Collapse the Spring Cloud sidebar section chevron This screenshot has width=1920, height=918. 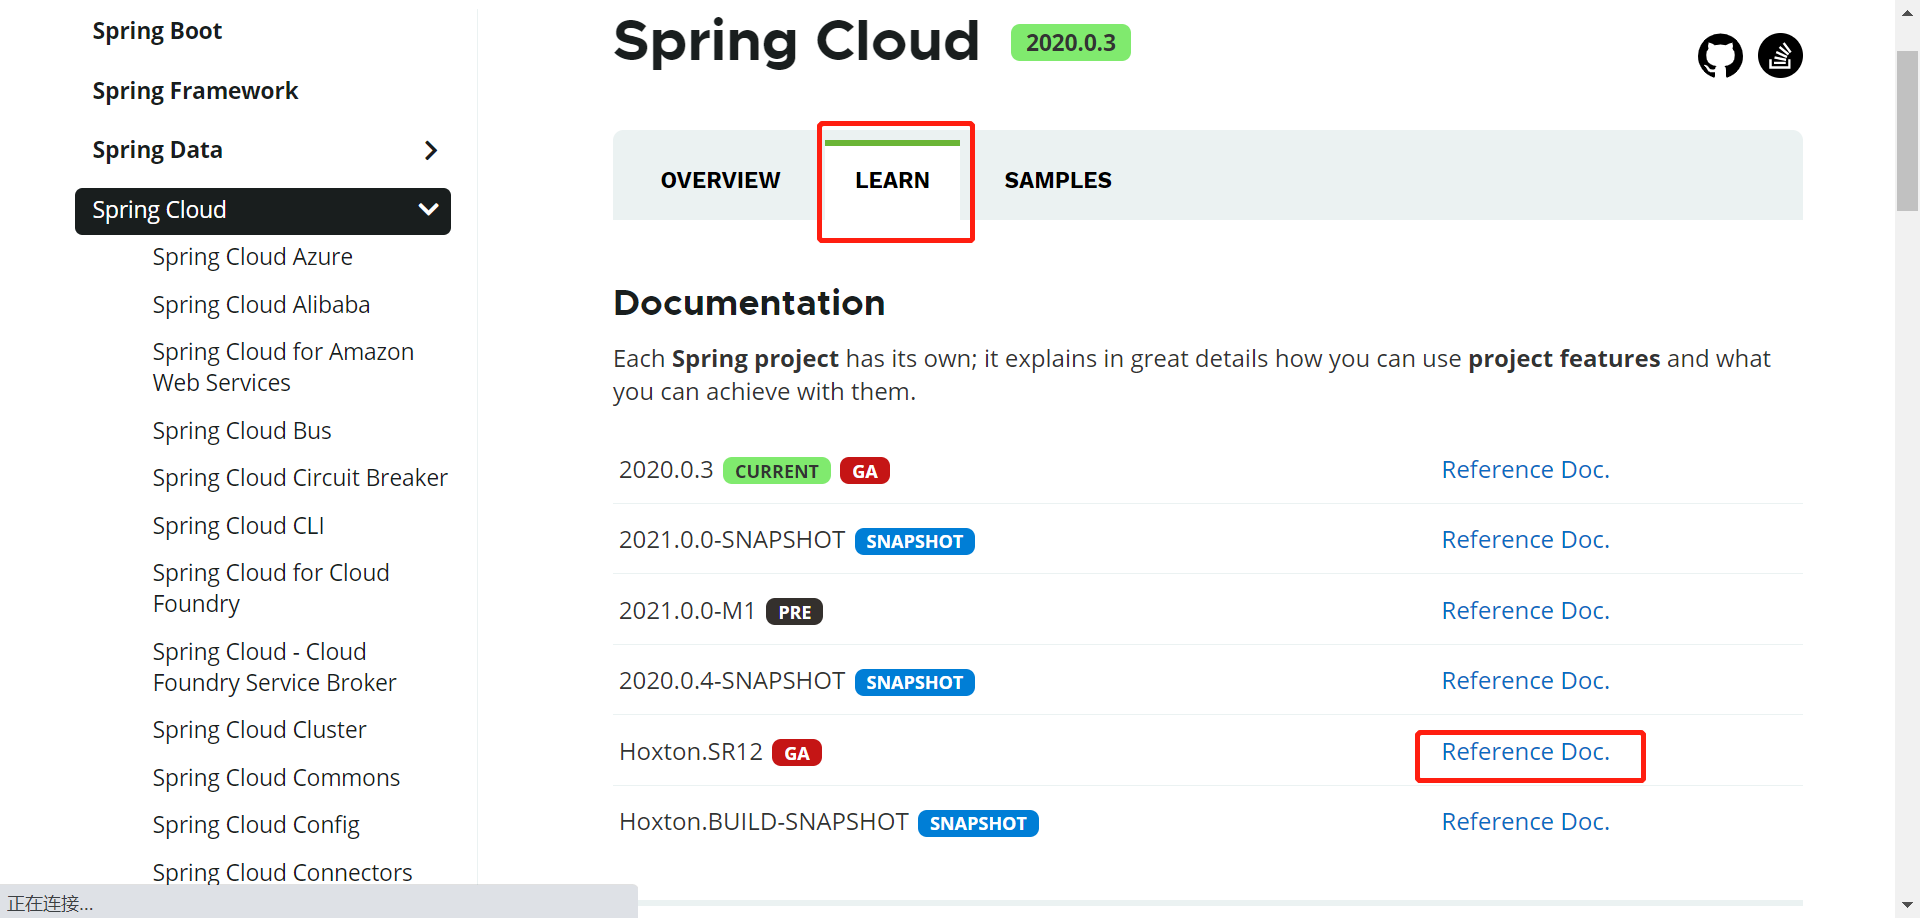click(x=428, y=210)
